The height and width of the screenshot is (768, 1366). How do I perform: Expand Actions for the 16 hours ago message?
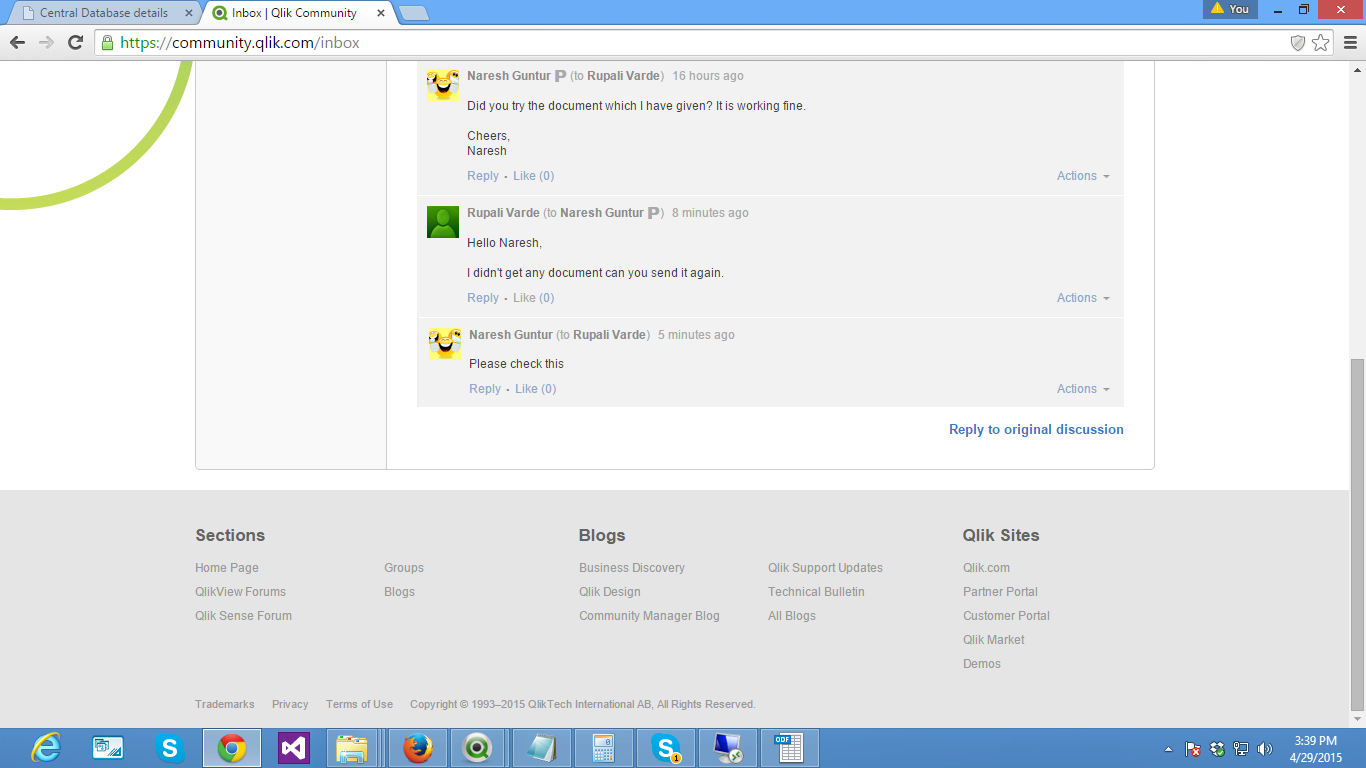point(1083,176)
